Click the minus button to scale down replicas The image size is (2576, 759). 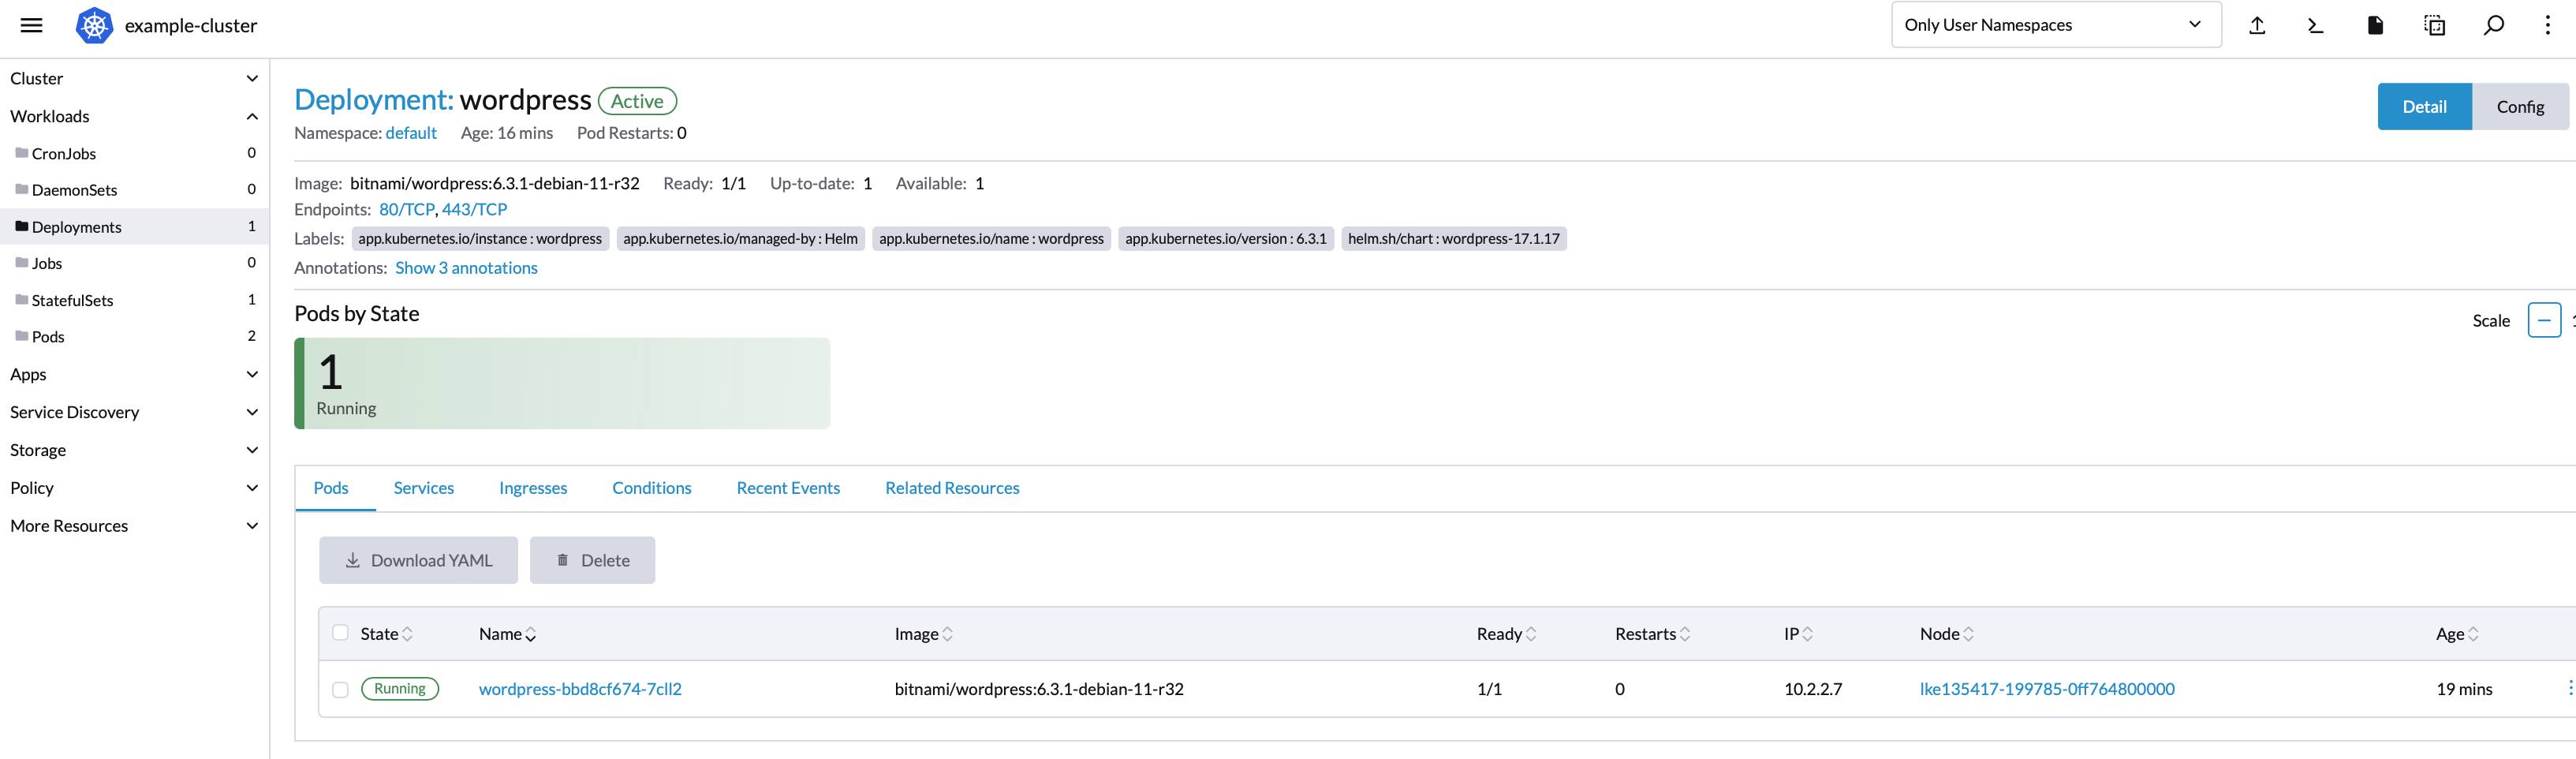click(x=2545, y=320)
